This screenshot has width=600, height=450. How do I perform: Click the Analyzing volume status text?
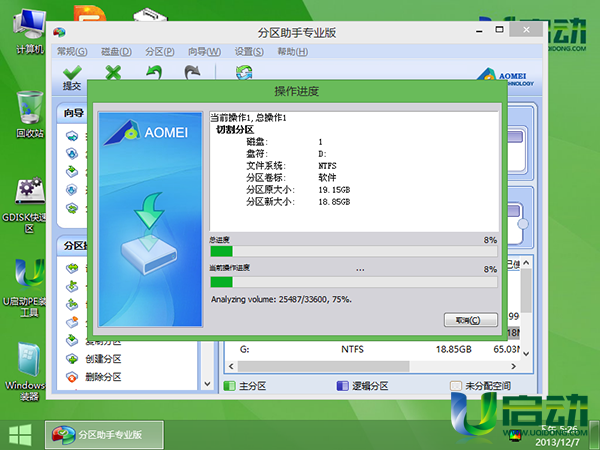pyautogui.click(x=281, y=299)
